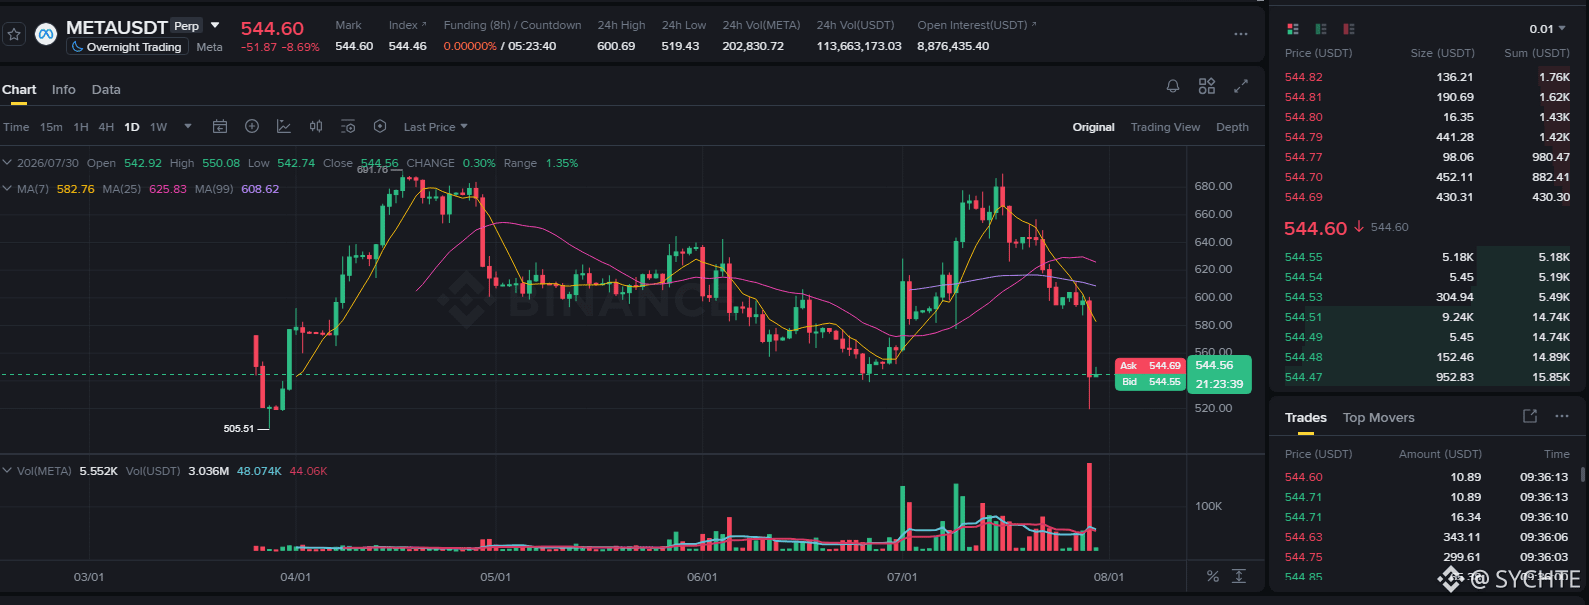Click the order book last price 544.60
The width and height of the screenshot is (1589, 605).
(1315, 228)
